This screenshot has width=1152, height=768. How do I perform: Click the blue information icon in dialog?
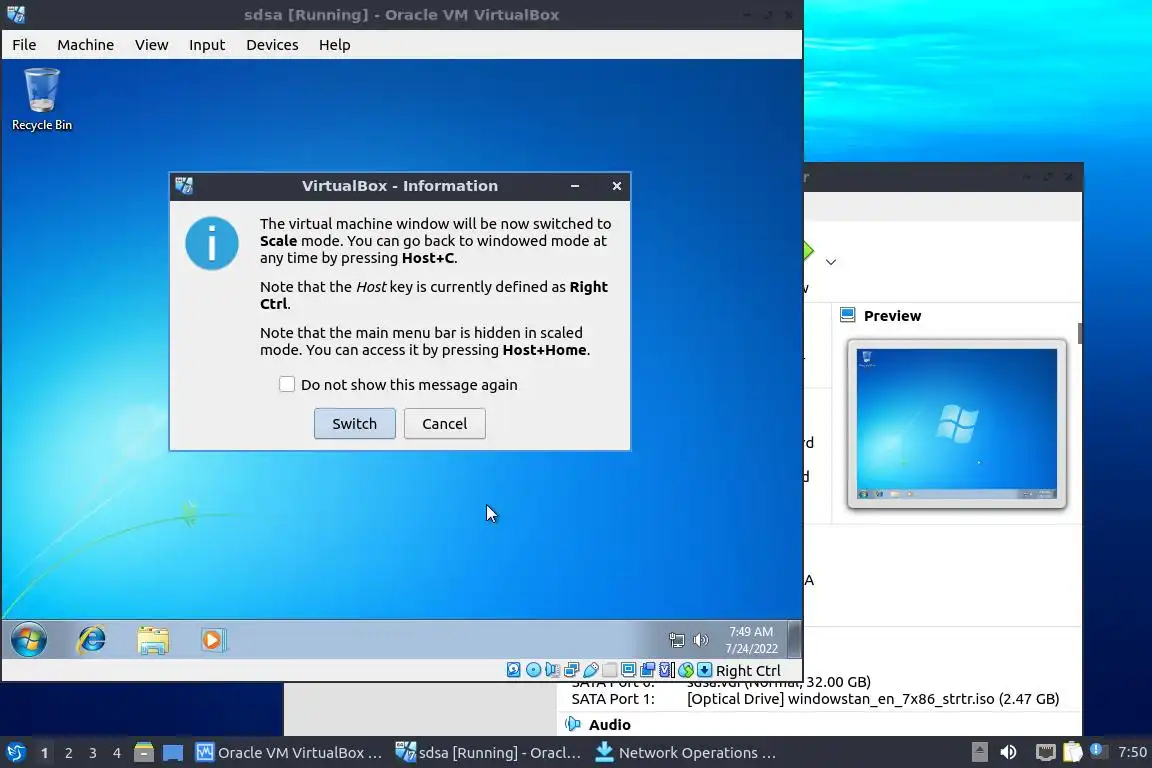tap(212, 243)
